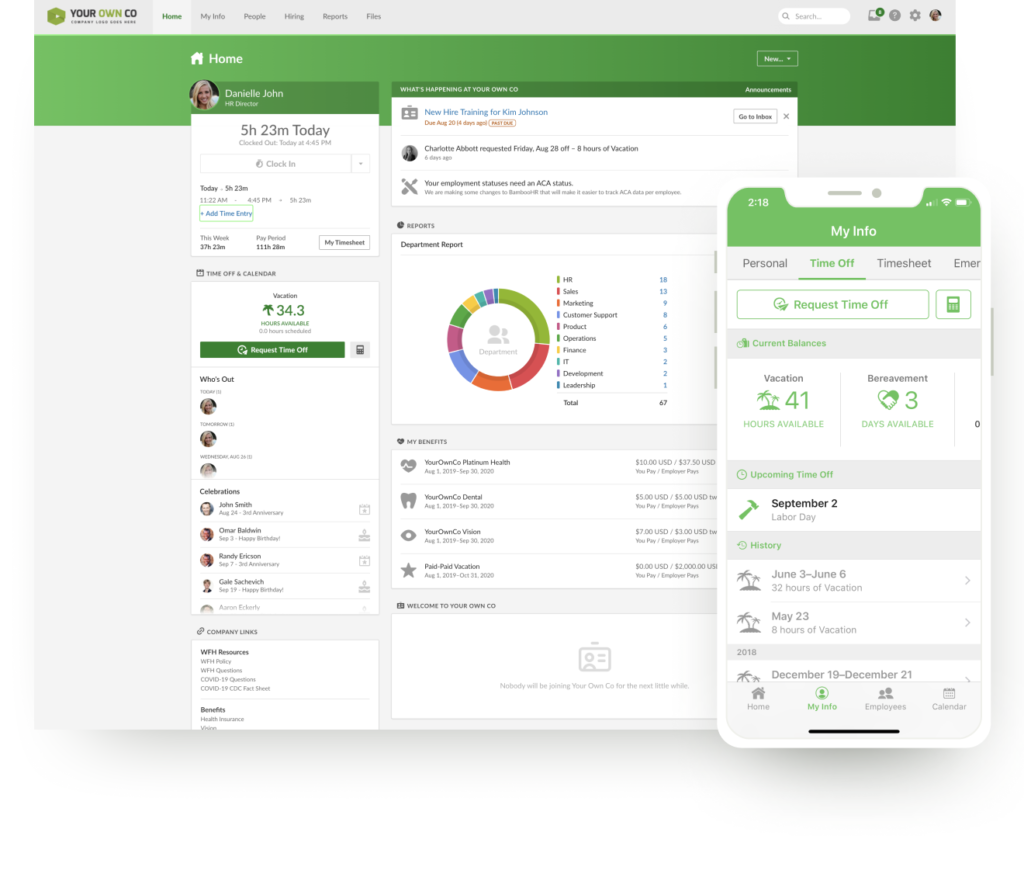This screenshot has width=1024, height=874.
Task: Open the notifications inbox icon
Action: 872,15
